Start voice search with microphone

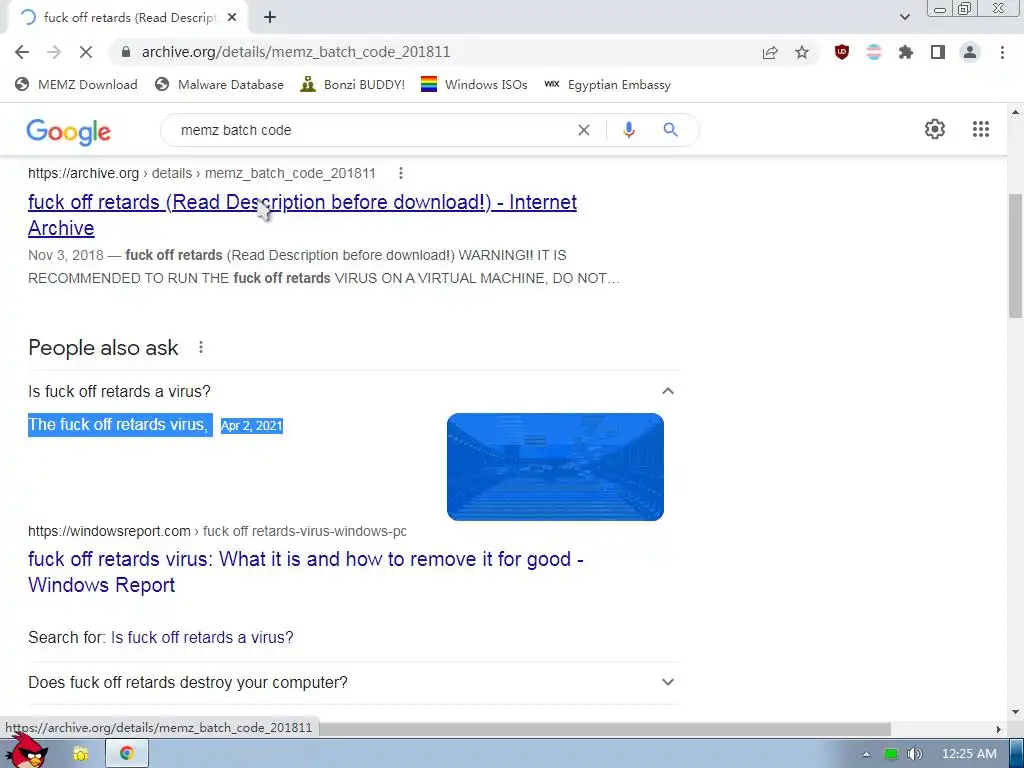pyautogui.click(x=629, y=130)
